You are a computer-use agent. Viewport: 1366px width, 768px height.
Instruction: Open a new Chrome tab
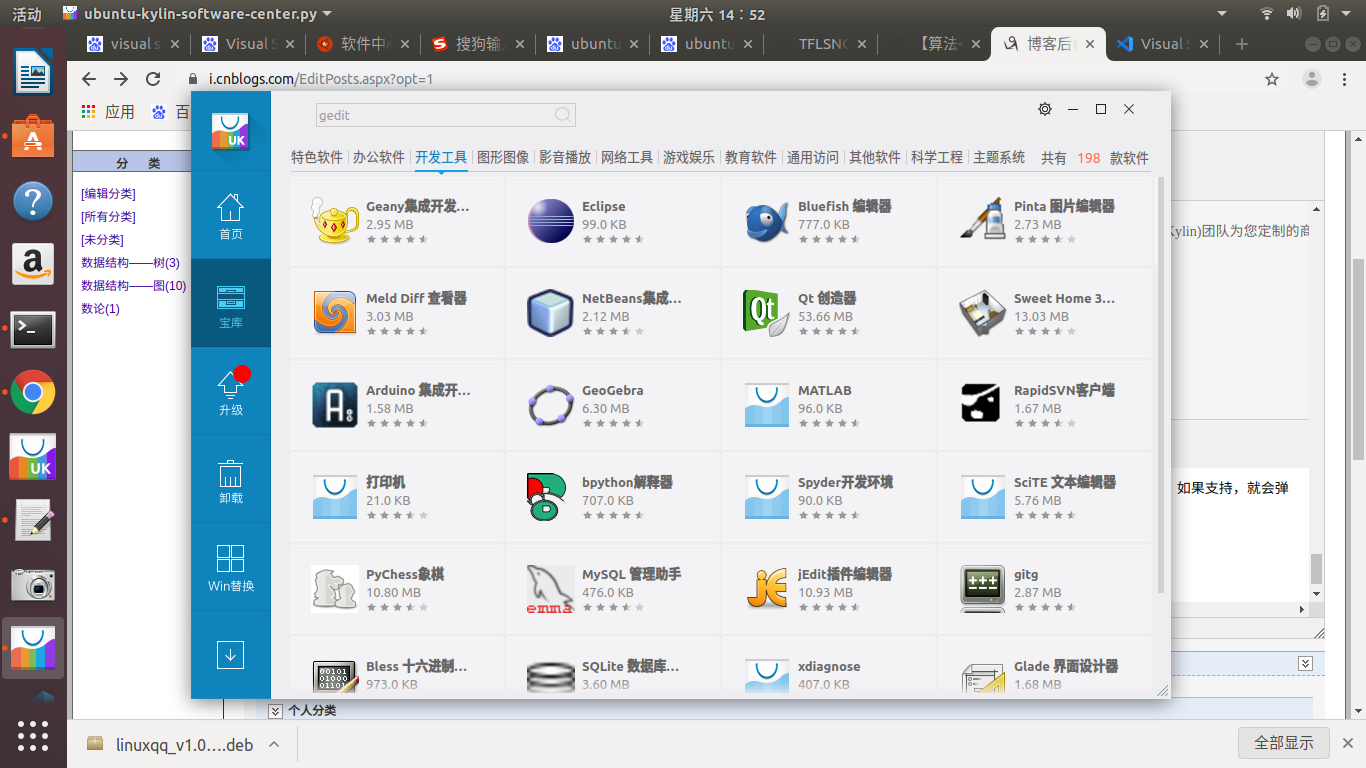pos(1242,44)
